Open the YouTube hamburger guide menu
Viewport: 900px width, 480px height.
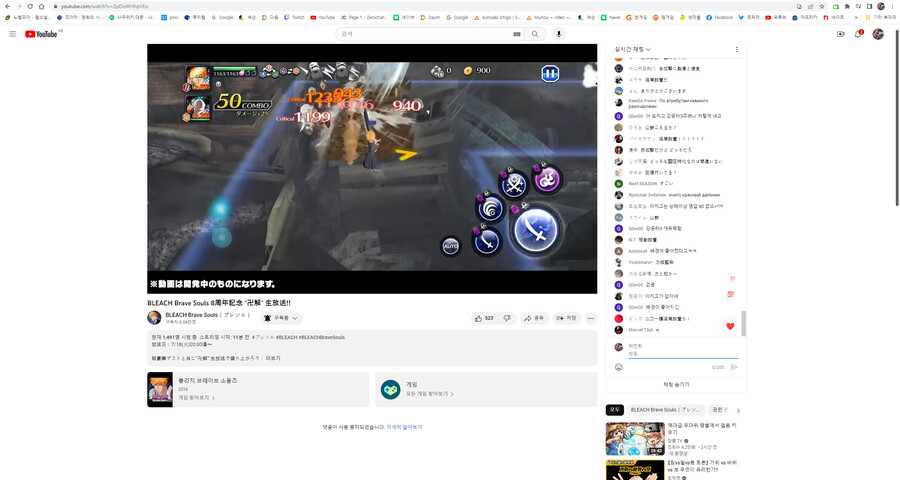pos(13,34)
